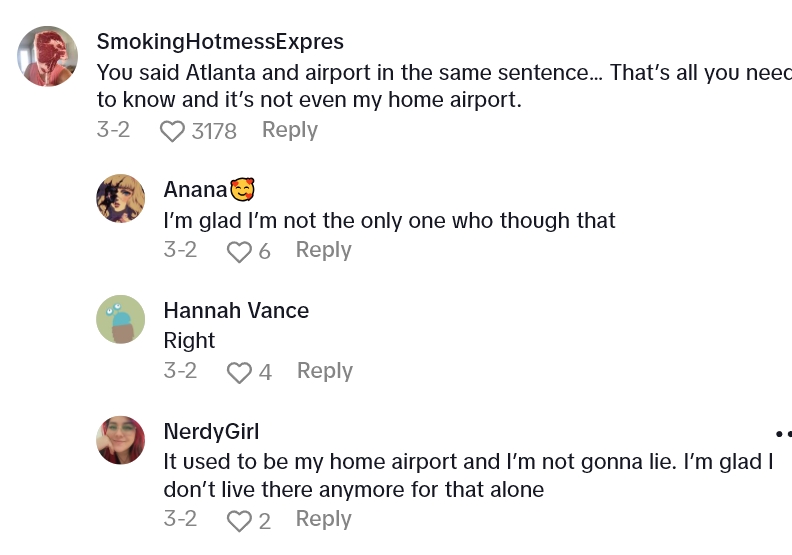The width and height of the screenshot is (792, 555).
Task: Tap heart icon on NerdyGirl's reply
Action: (239, 521)
